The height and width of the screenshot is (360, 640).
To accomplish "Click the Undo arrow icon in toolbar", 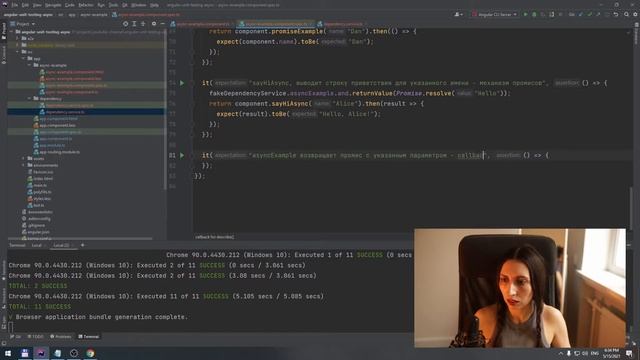I will (x=616, y=14).
